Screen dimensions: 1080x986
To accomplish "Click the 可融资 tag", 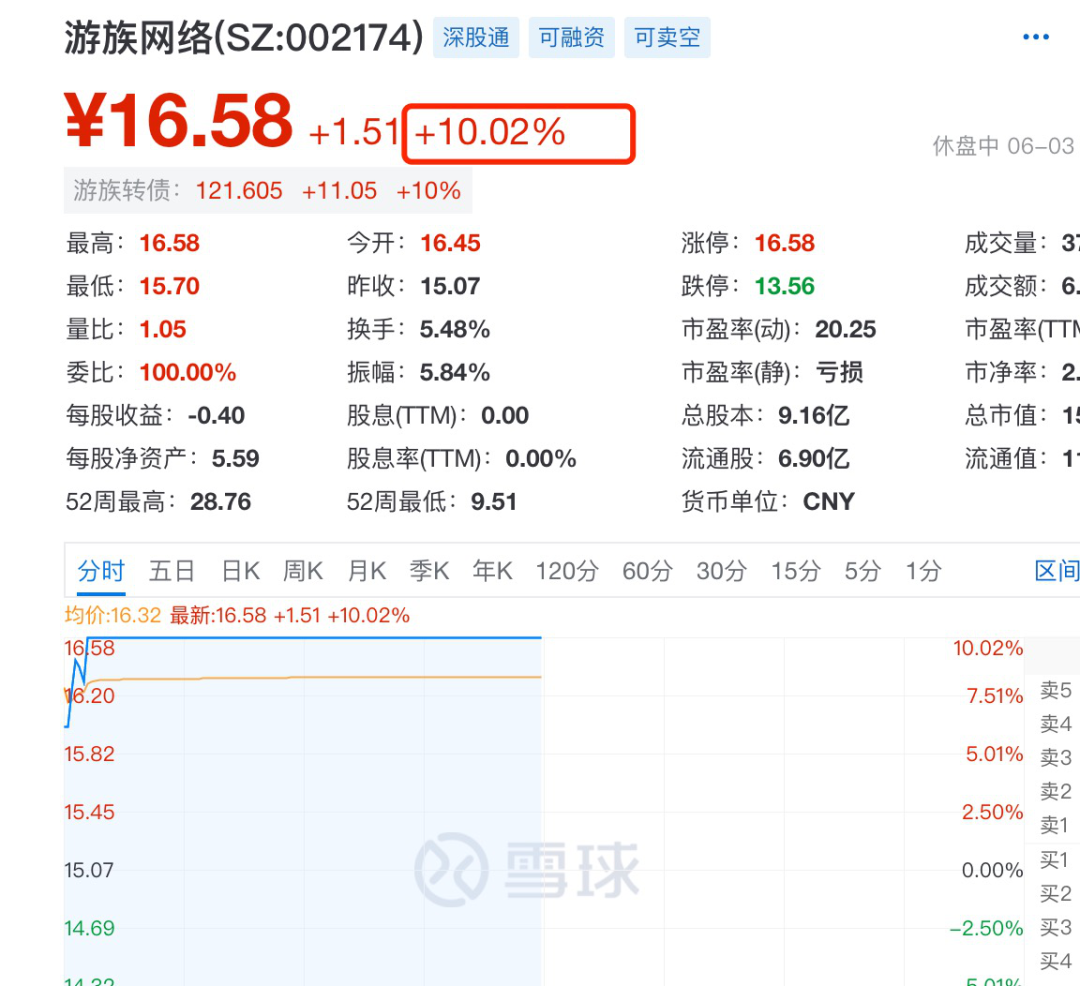I will coord(572,37).
